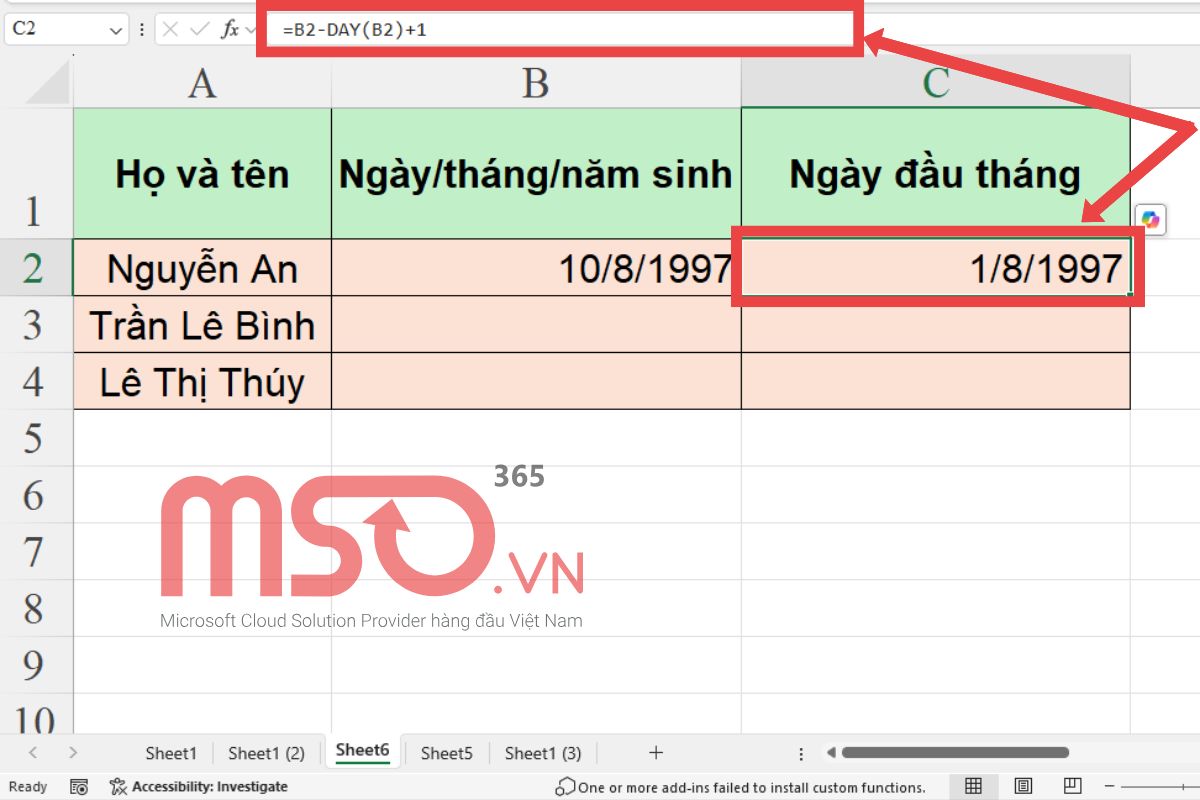Select the cell with 10/8/1997
The height and width of the screenshot is (800, 1200).
(x=536, y=268)
